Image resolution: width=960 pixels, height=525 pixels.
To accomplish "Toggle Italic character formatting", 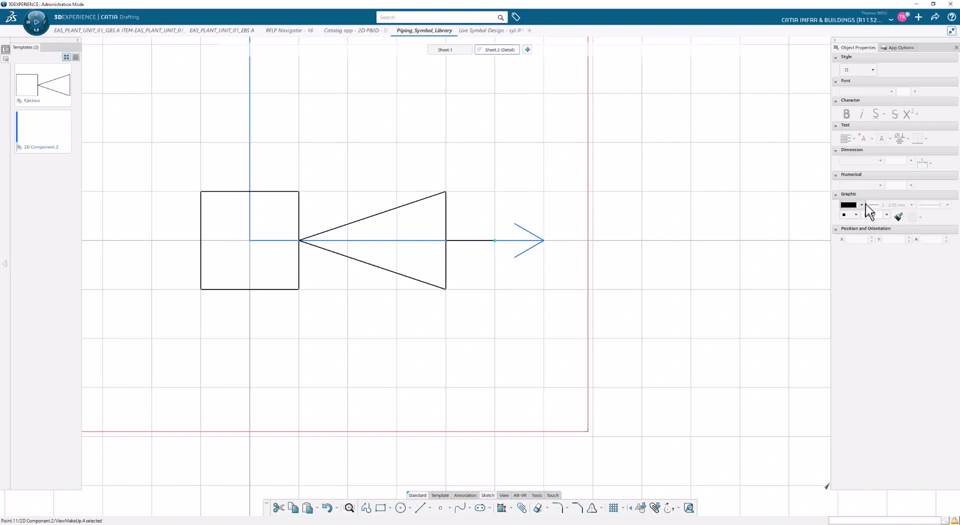I will tap(861, 114).
